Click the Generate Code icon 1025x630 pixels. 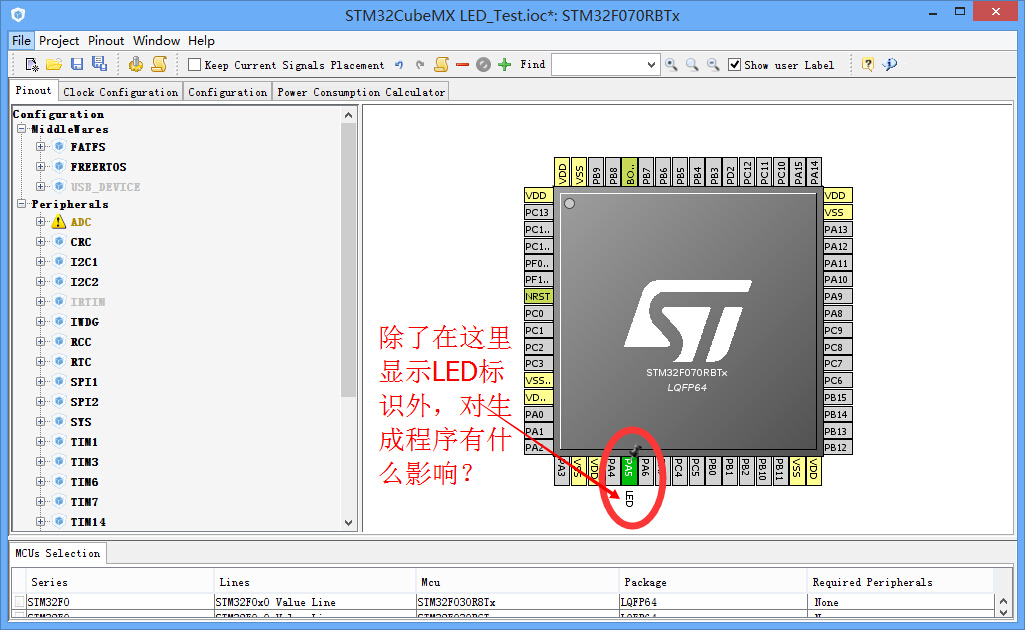pyautogui.click(x=136, y=64)
